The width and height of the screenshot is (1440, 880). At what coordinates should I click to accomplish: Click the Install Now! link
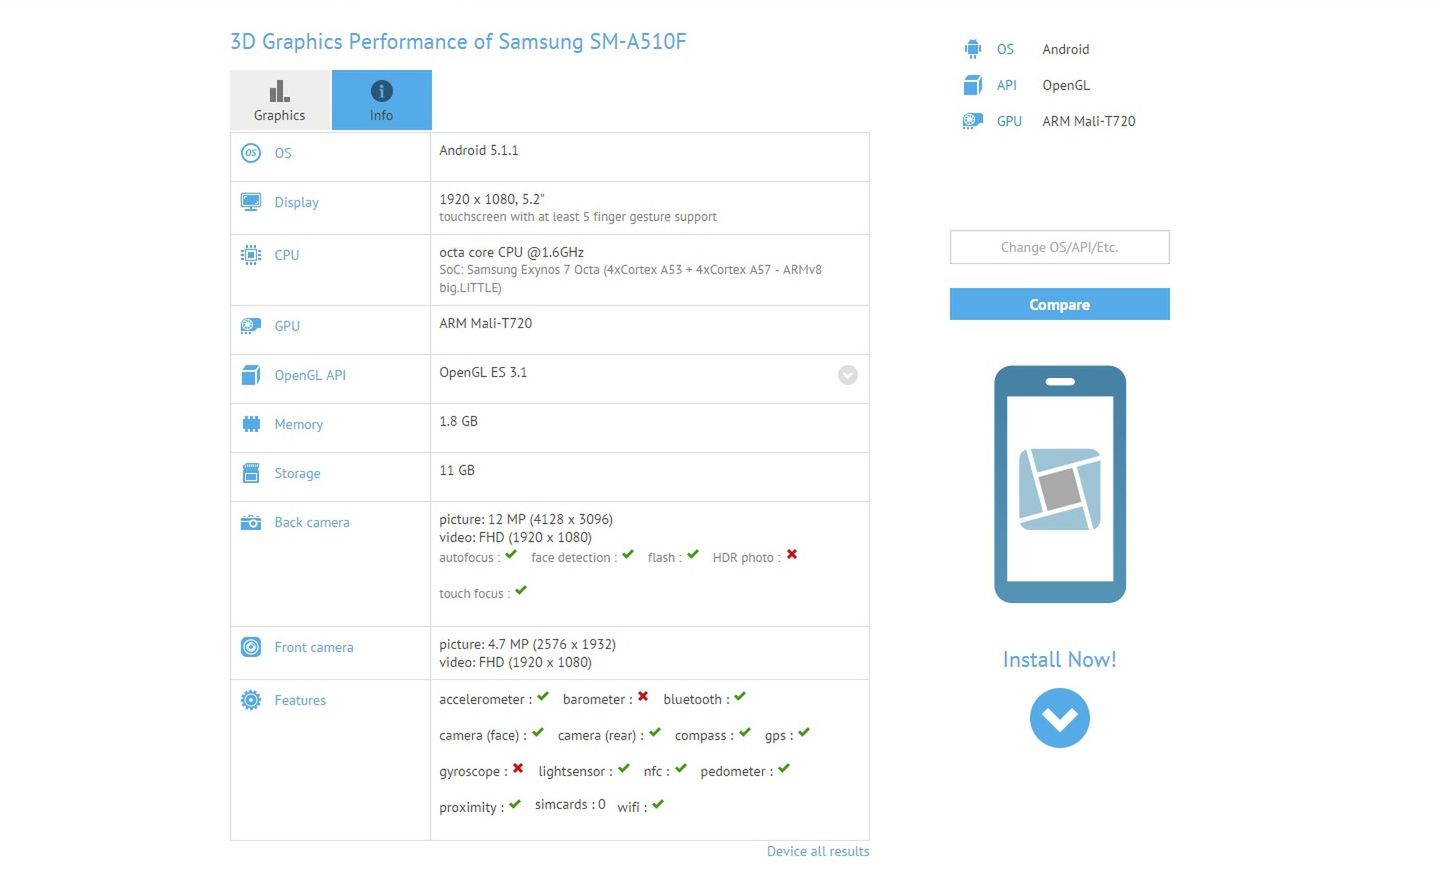(x=1060, y=660)
